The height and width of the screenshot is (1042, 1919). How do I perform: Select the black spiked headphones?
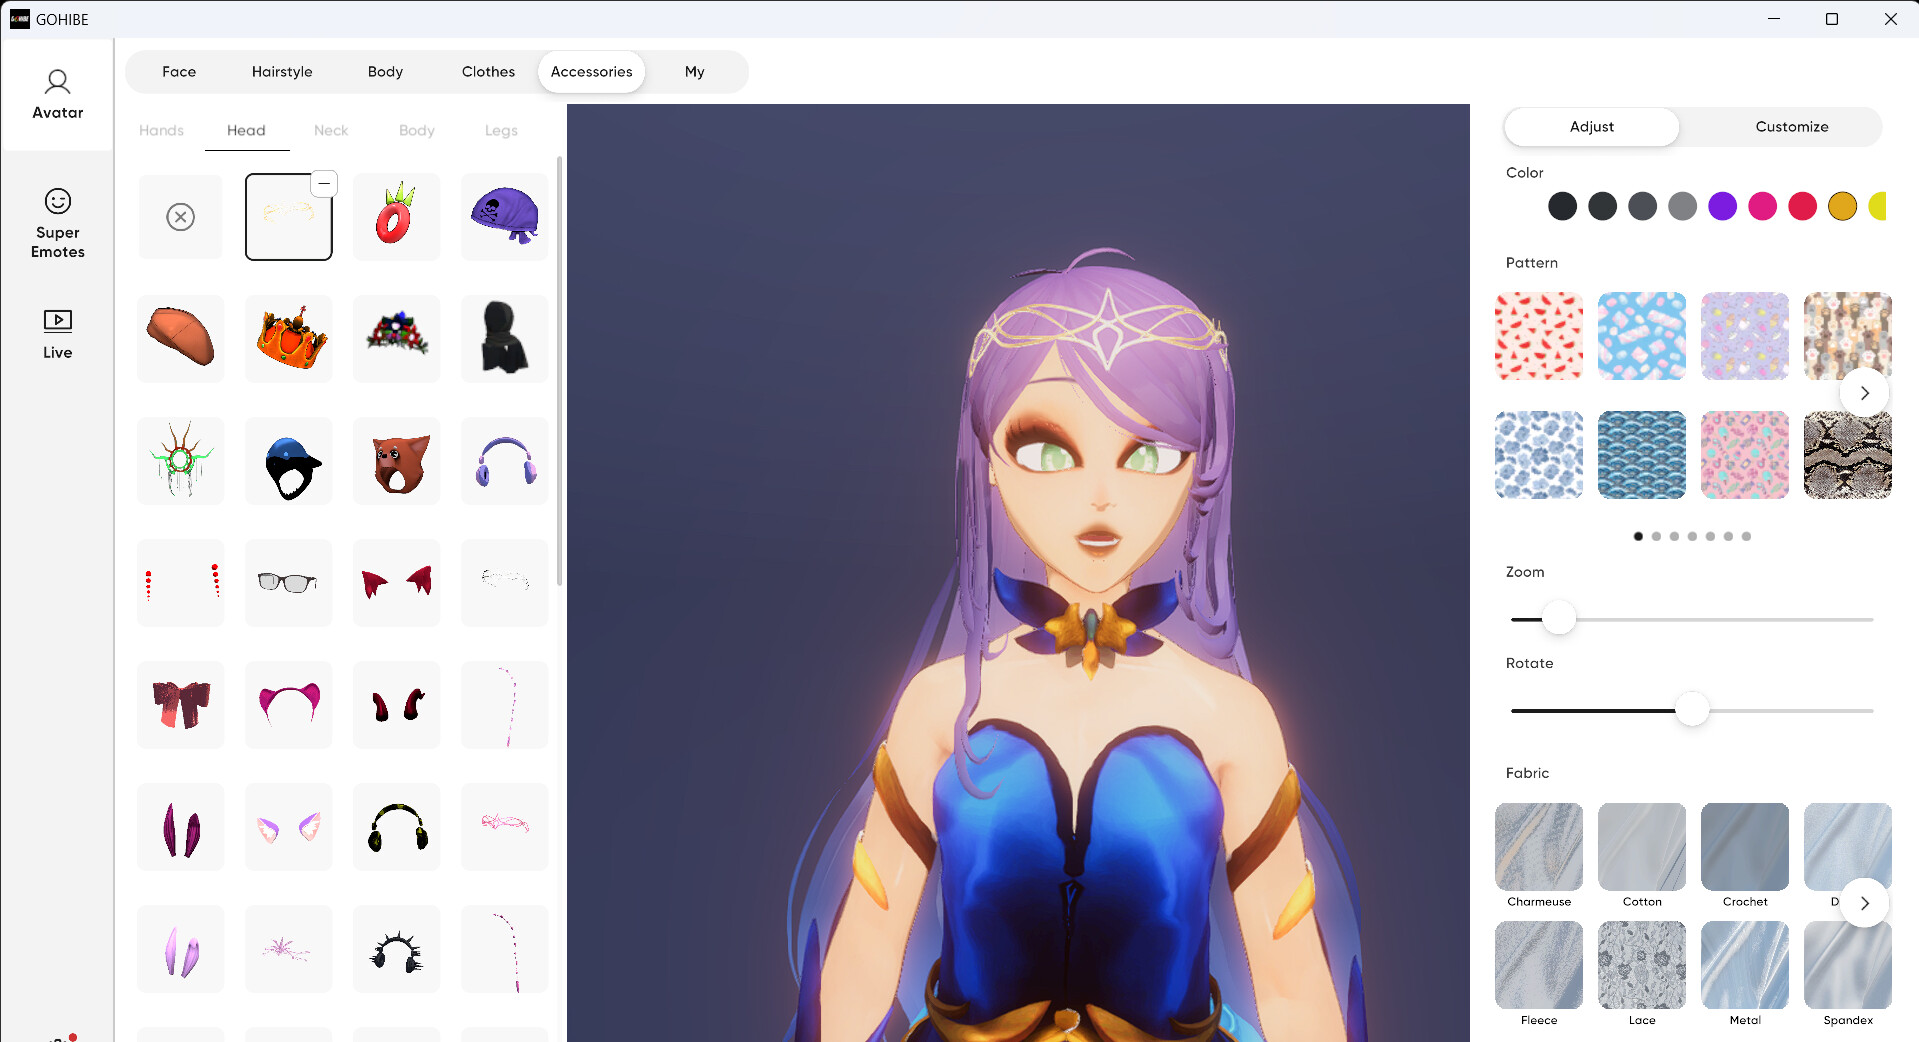point(397,949)
